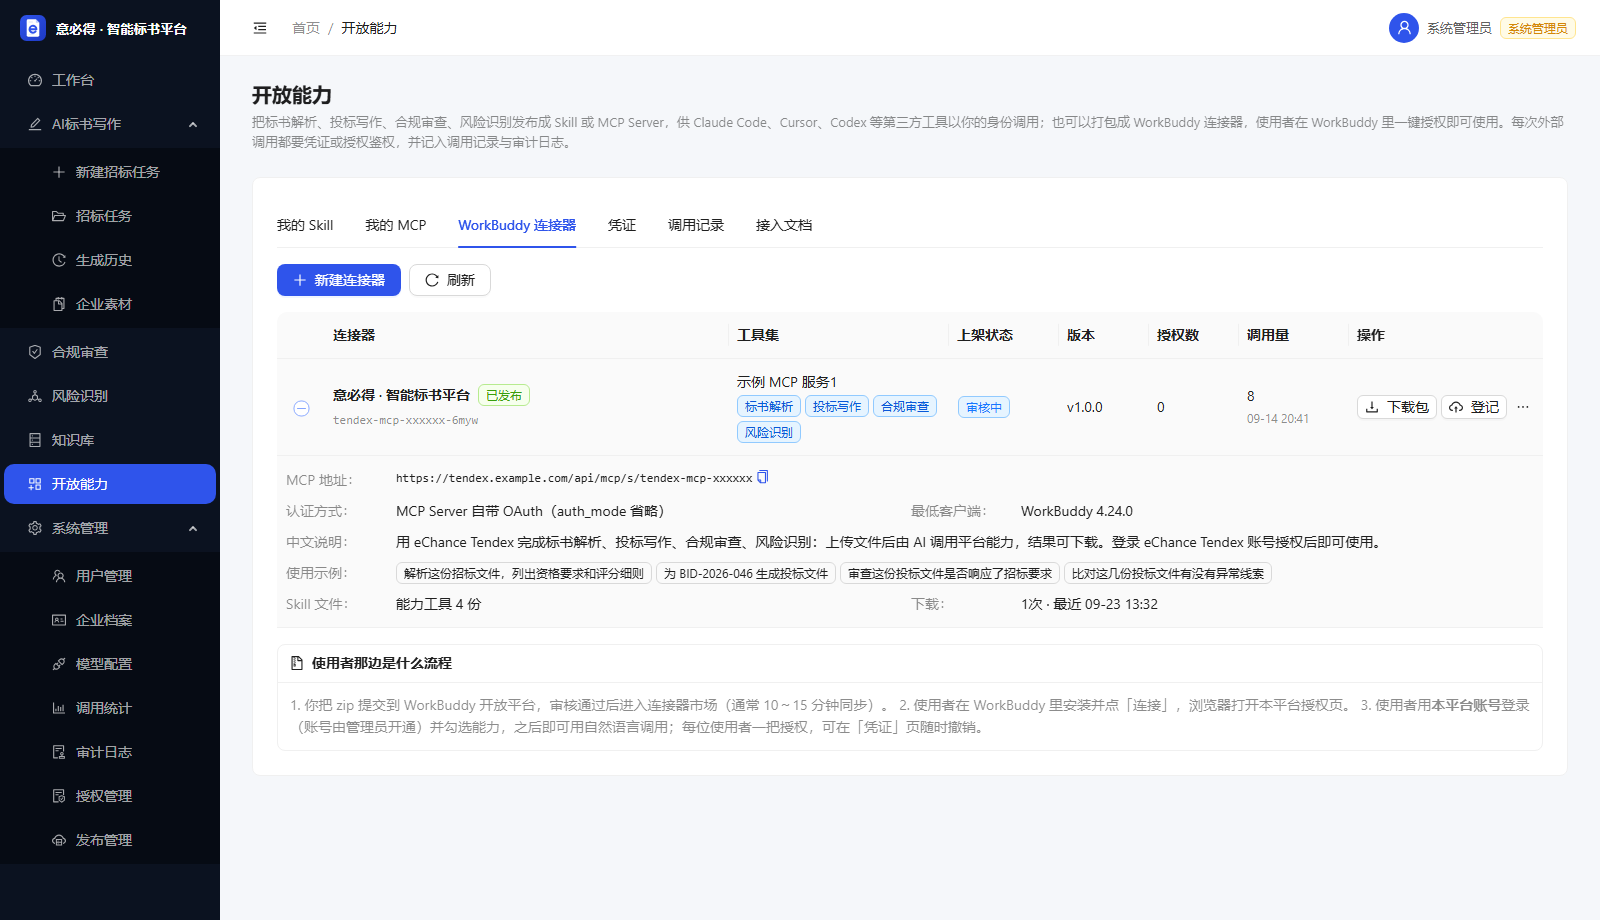Open 知识库 in the sidebar

pyautogui.click(x=110, y=440)
